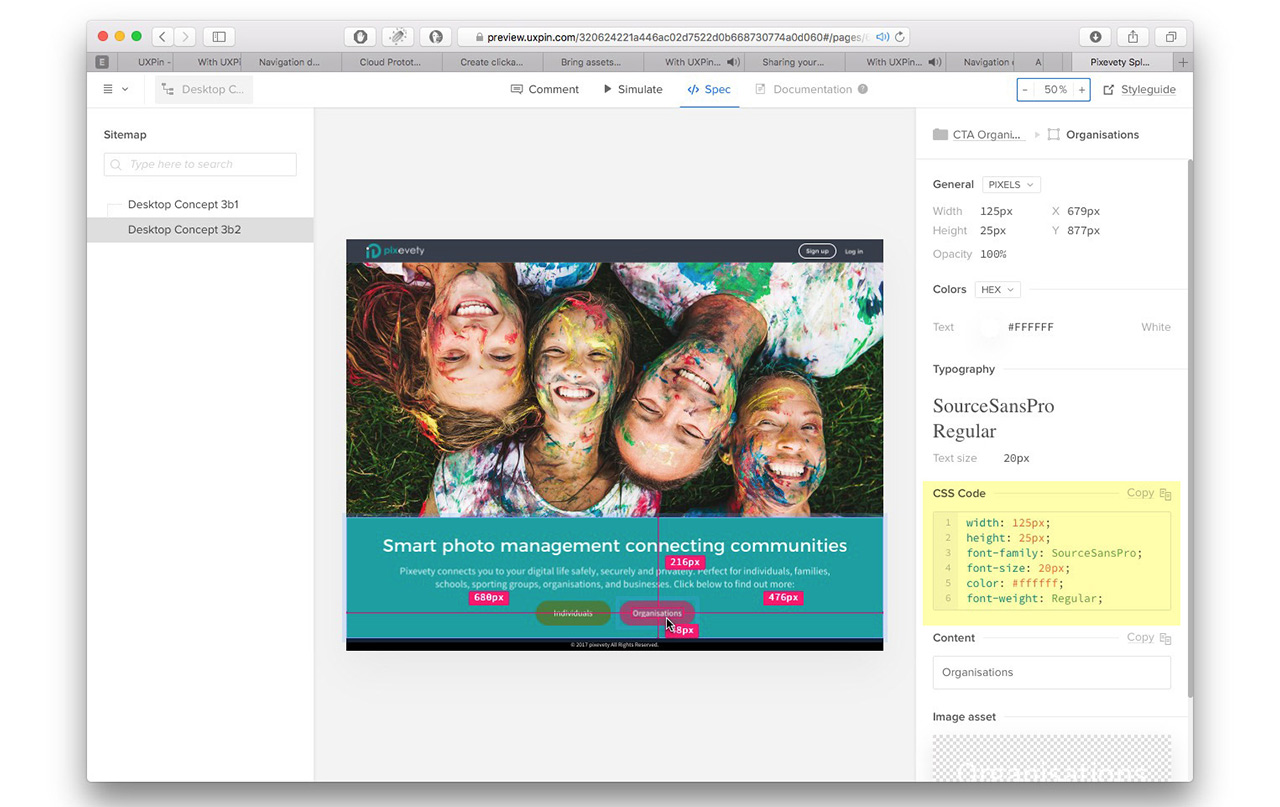Decrease zoom with the minus button
This screenshot has height=807, width=1280.
click(1025, 89)
